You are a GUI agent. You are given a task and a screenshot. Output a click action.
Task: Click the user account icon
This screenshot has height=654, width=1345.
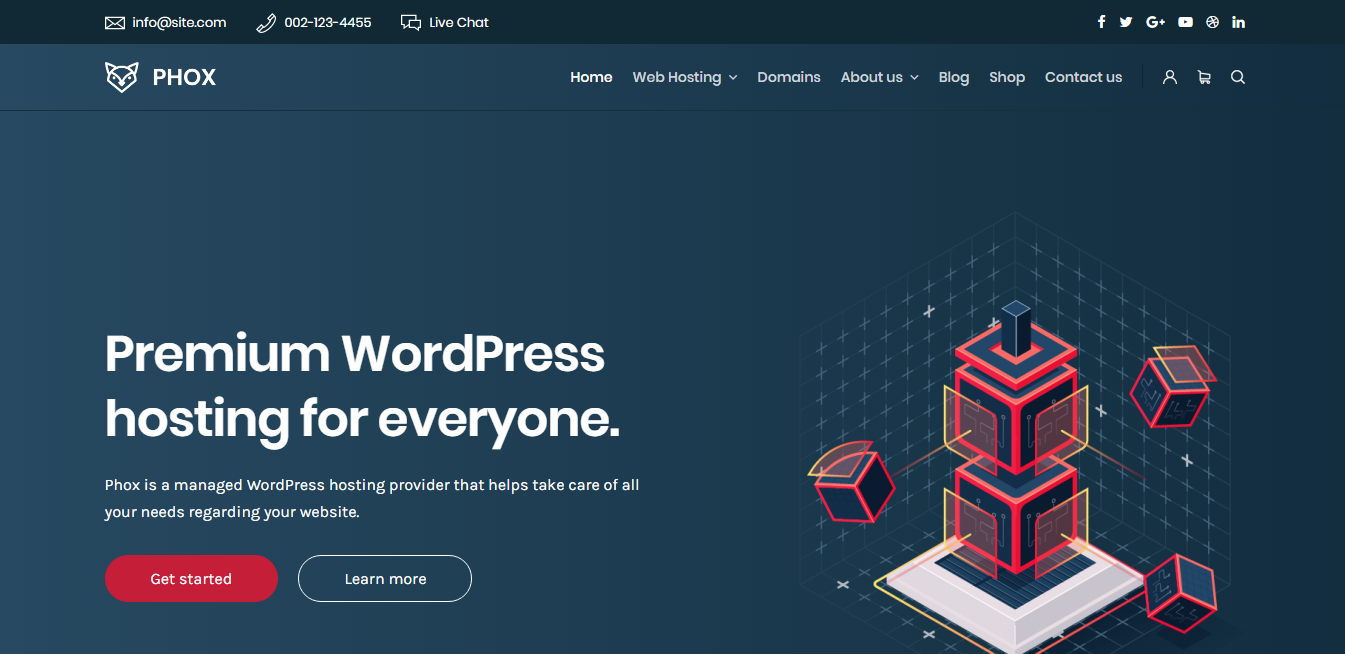(1169, 77)
